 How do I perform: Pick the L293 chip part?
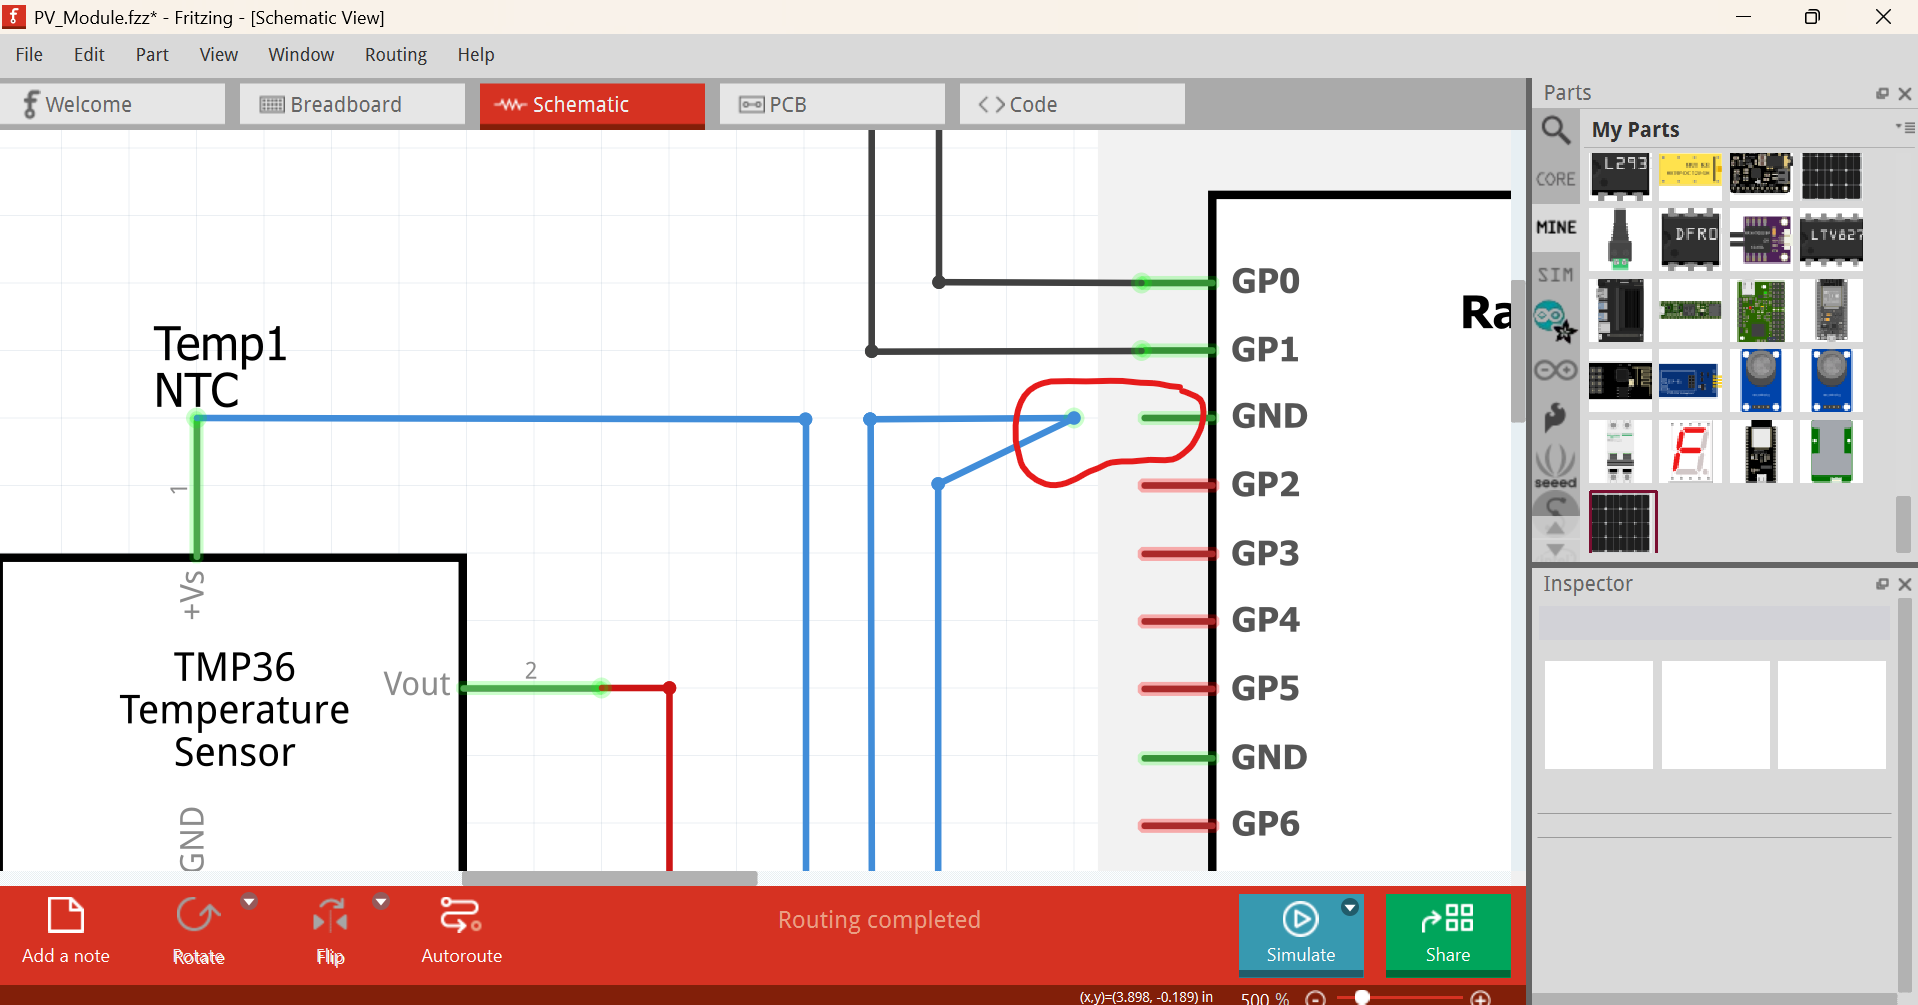(1620, 176)
